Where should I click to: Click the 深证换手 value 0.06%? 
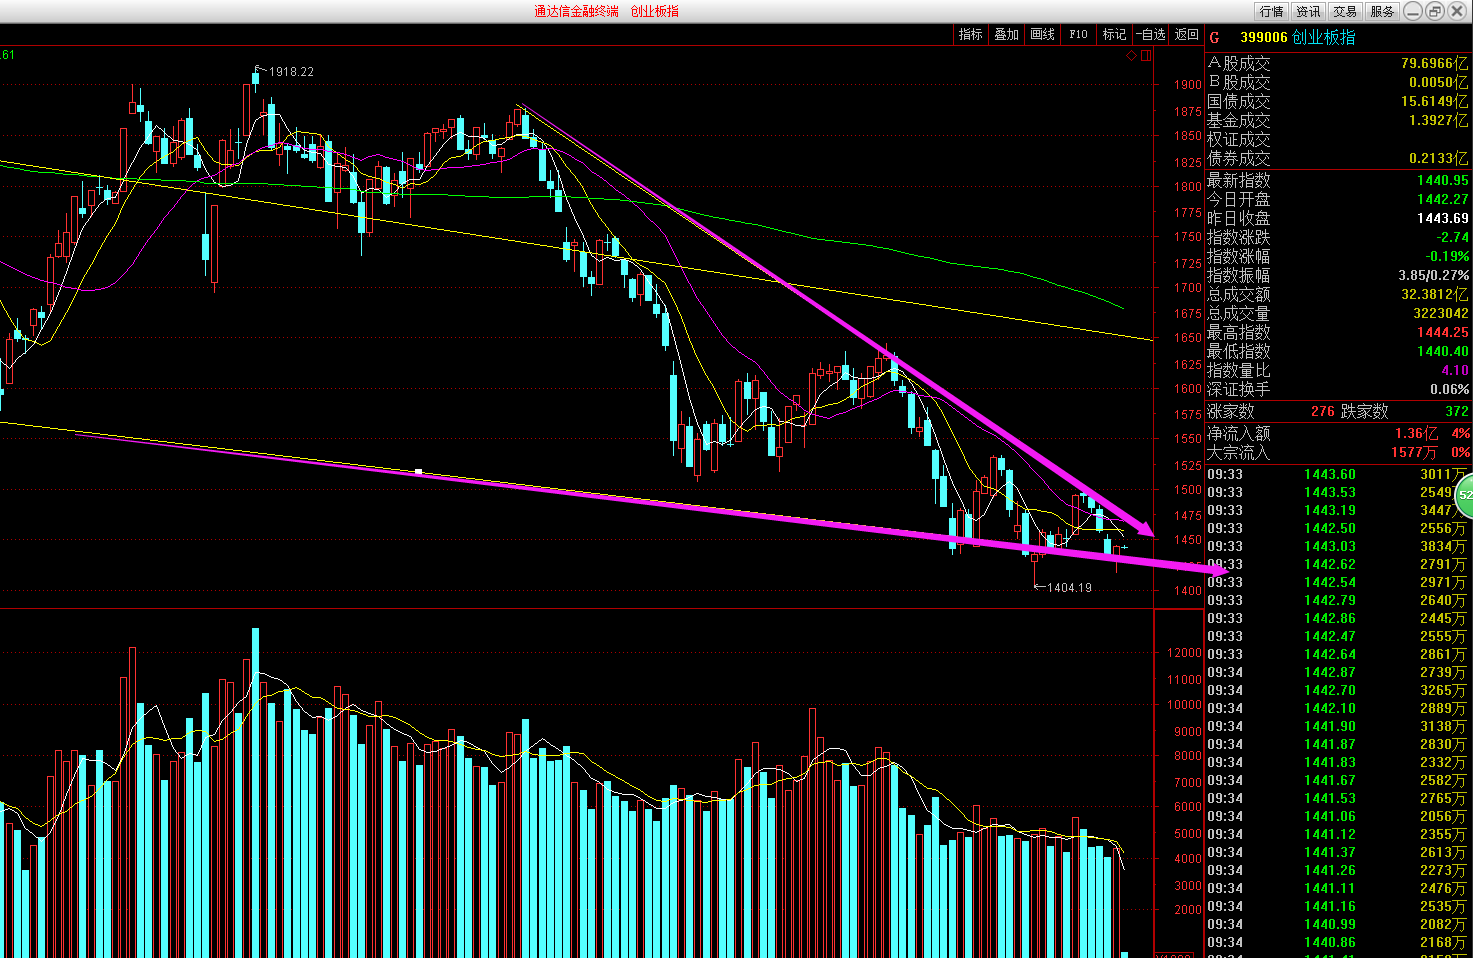[1450, 389]
